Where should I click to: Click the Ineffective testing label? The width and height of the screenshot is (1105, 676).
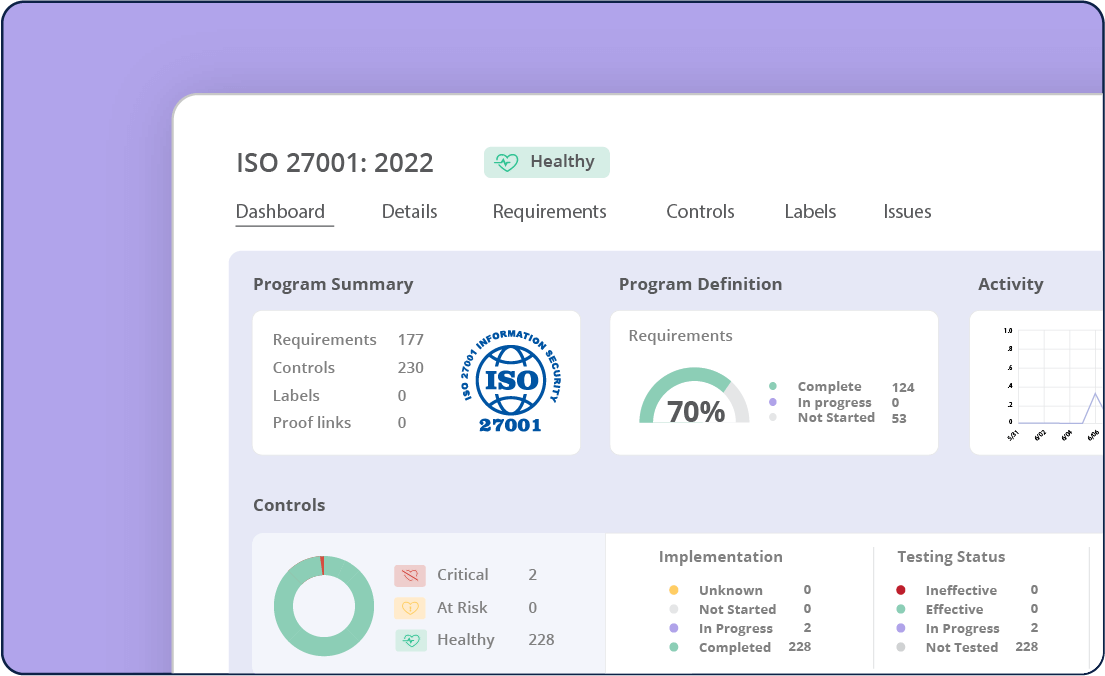tap(961, 591)
